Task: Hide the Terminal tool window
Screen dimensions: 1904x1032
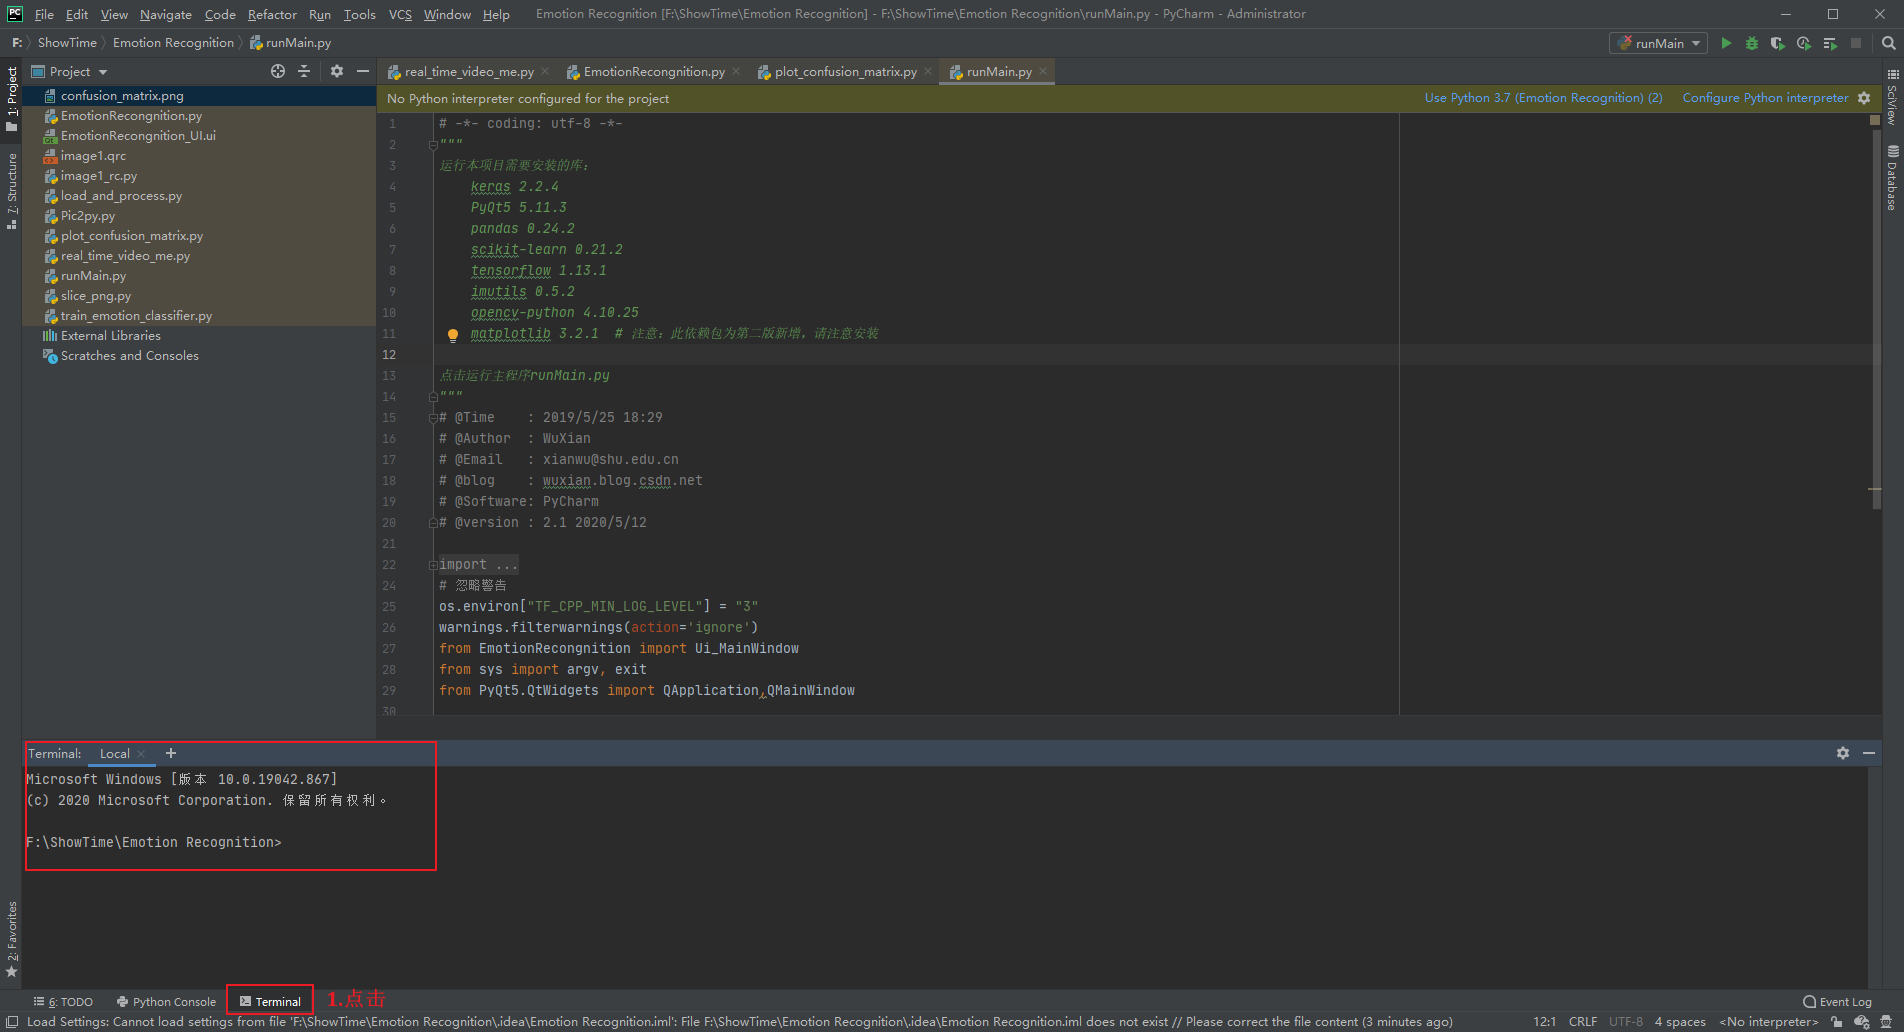Action: click(x=1869, y=753)
